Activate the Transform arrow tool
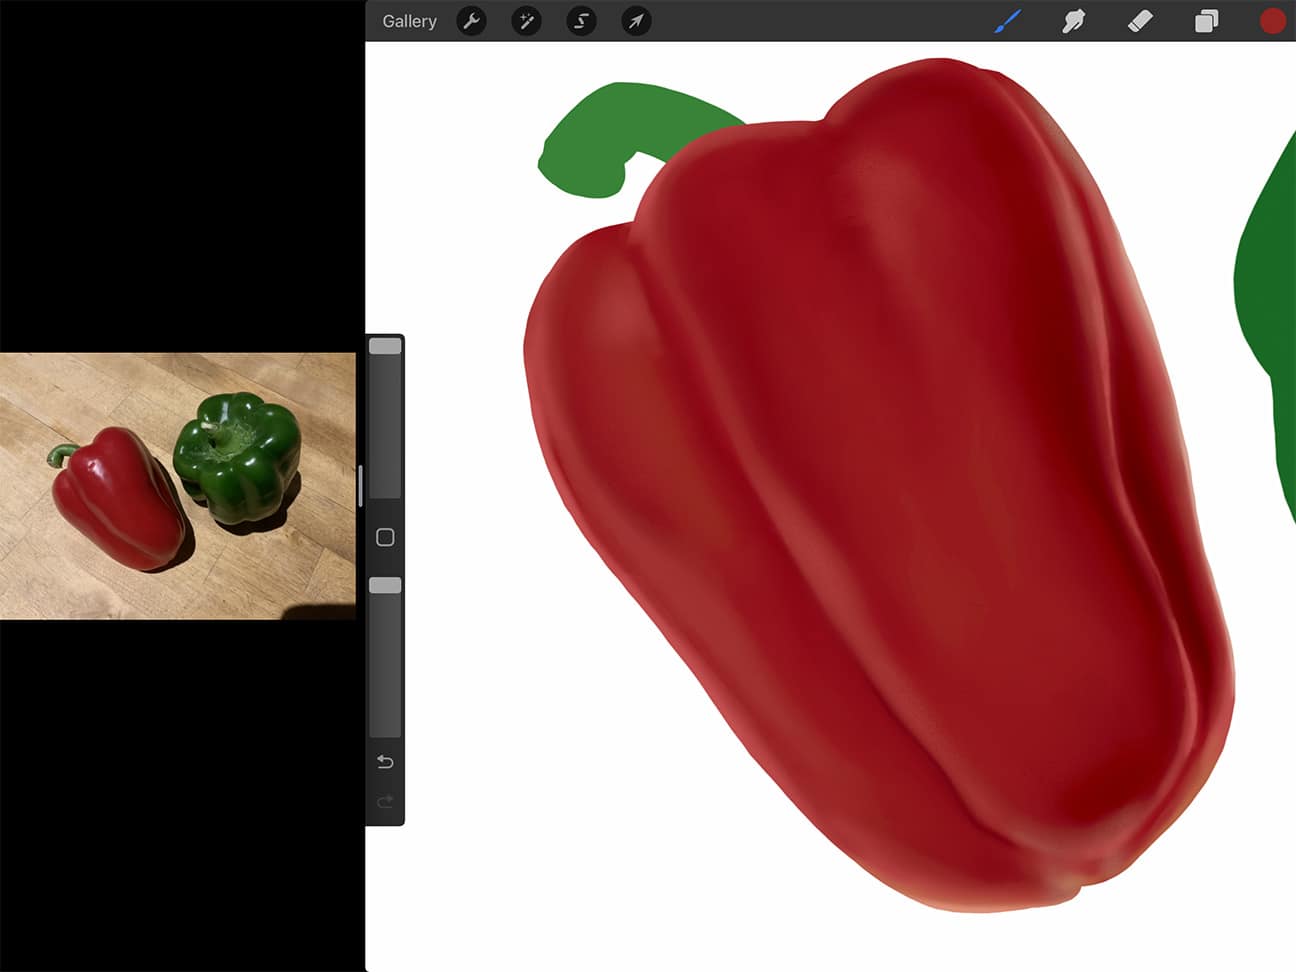This screenshot has height=972, width=1296. click(635, 21)
